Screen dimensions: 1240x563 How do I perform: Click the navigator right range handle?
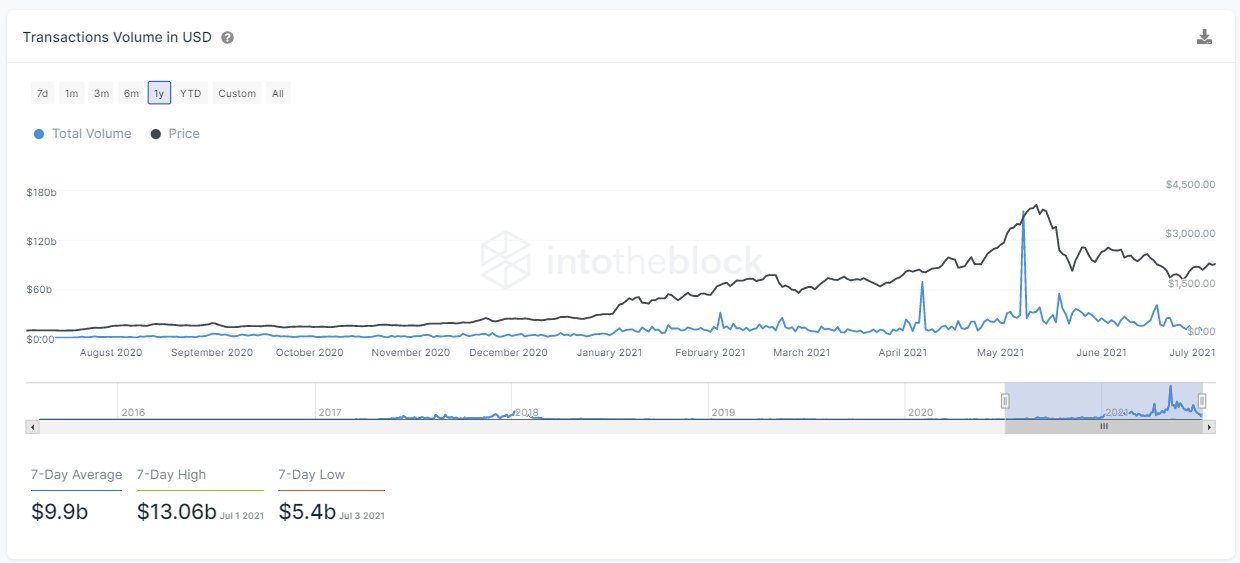(x=1202, y=401)
